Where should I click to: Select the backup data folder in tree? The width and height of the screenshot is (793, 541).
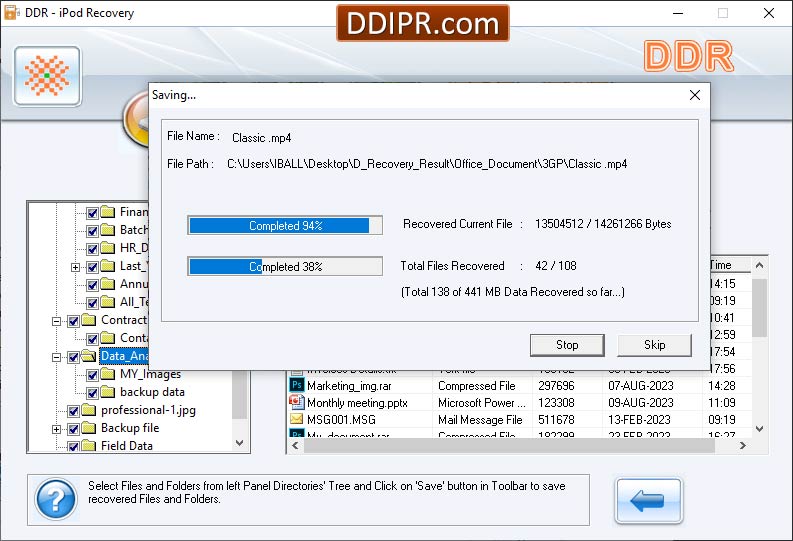tap(152, 392)
